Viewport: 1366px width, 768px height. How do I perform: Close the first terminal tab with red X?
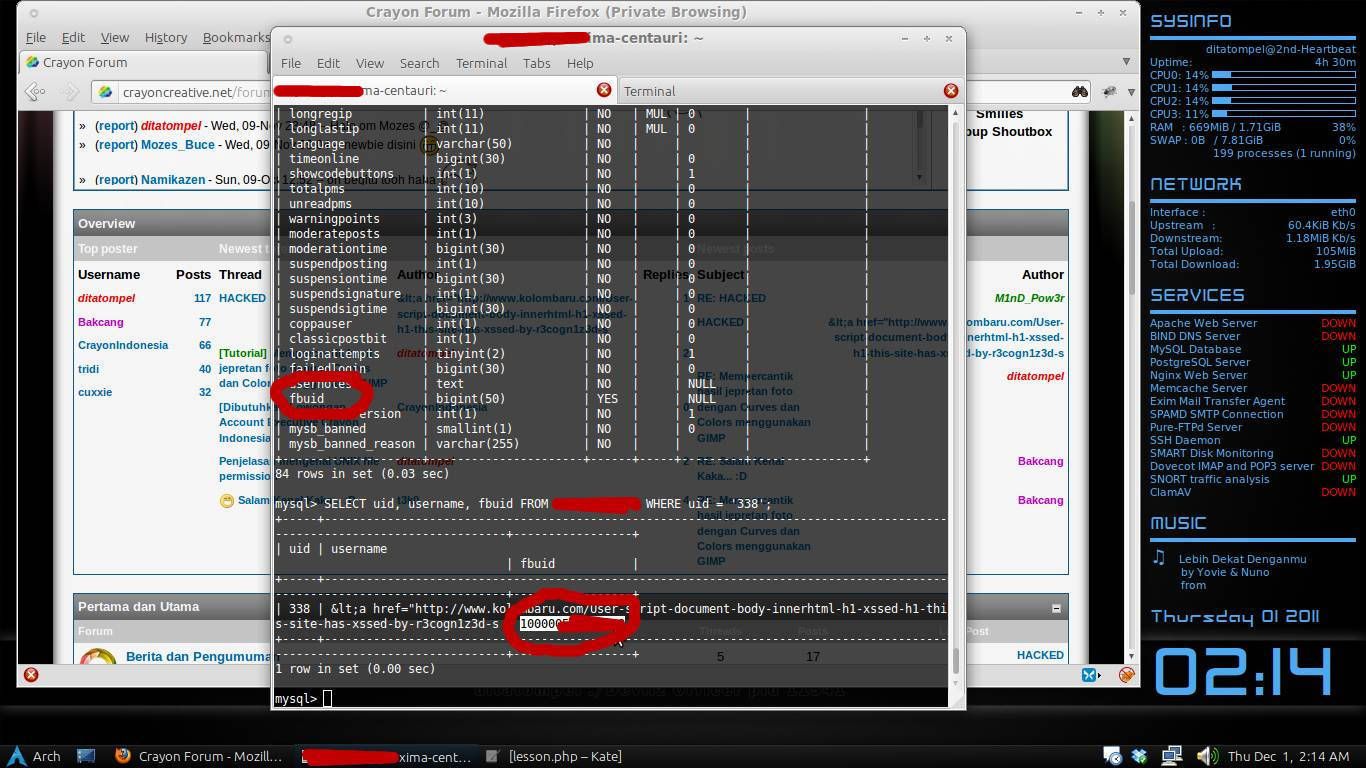click(x=604, y=90)
